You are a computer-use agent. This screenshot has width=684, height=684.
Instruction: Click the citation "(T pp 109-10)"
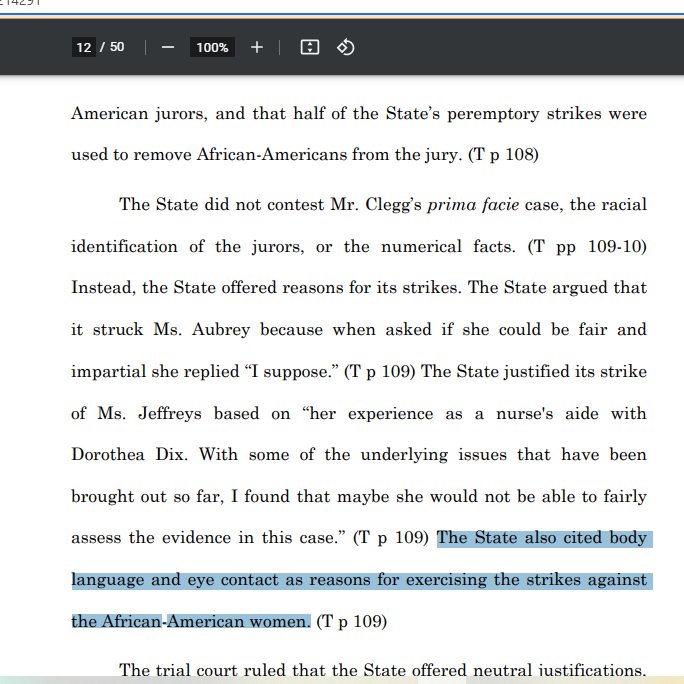[587, 247]
